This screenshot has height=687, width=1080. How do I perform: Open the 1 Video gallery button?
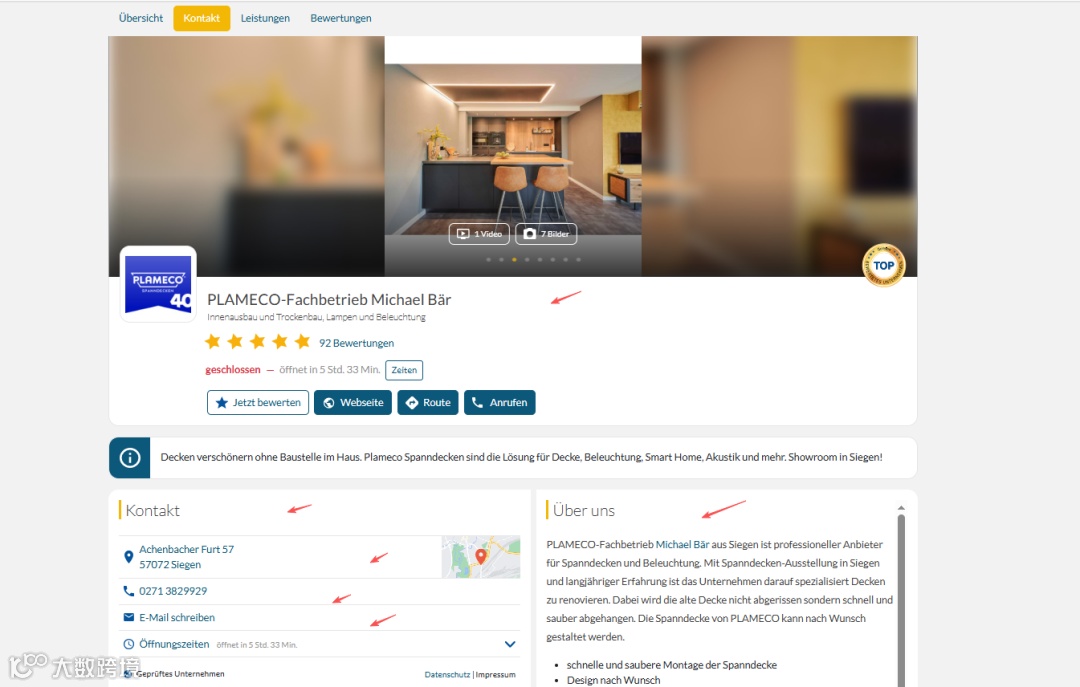[479, 234]
